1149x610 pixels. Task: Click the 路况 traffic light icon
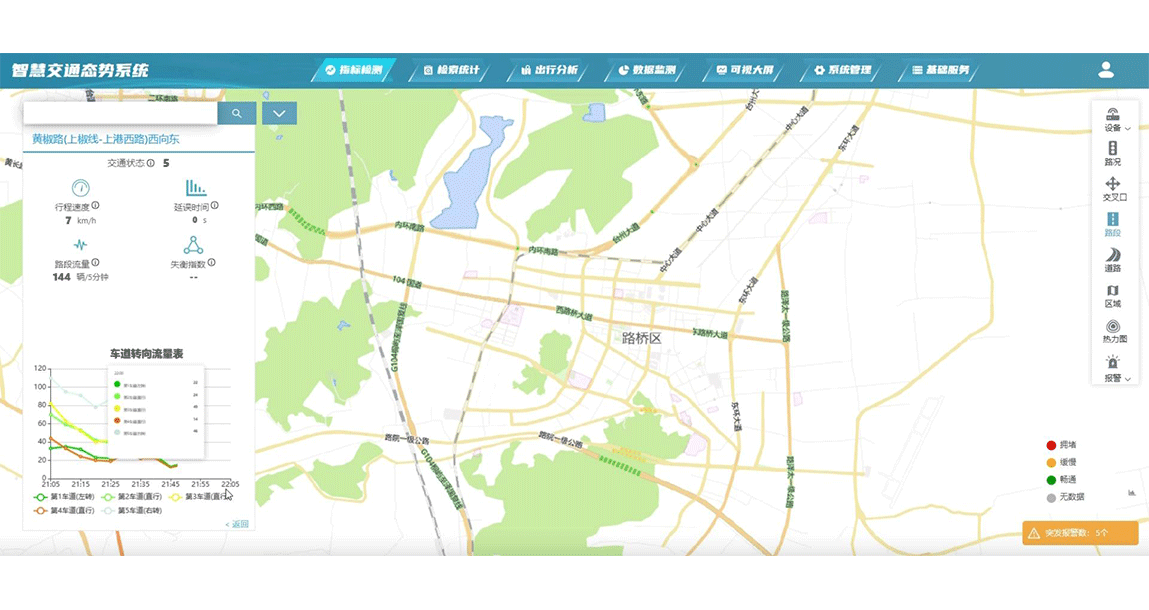(1112, 149)
